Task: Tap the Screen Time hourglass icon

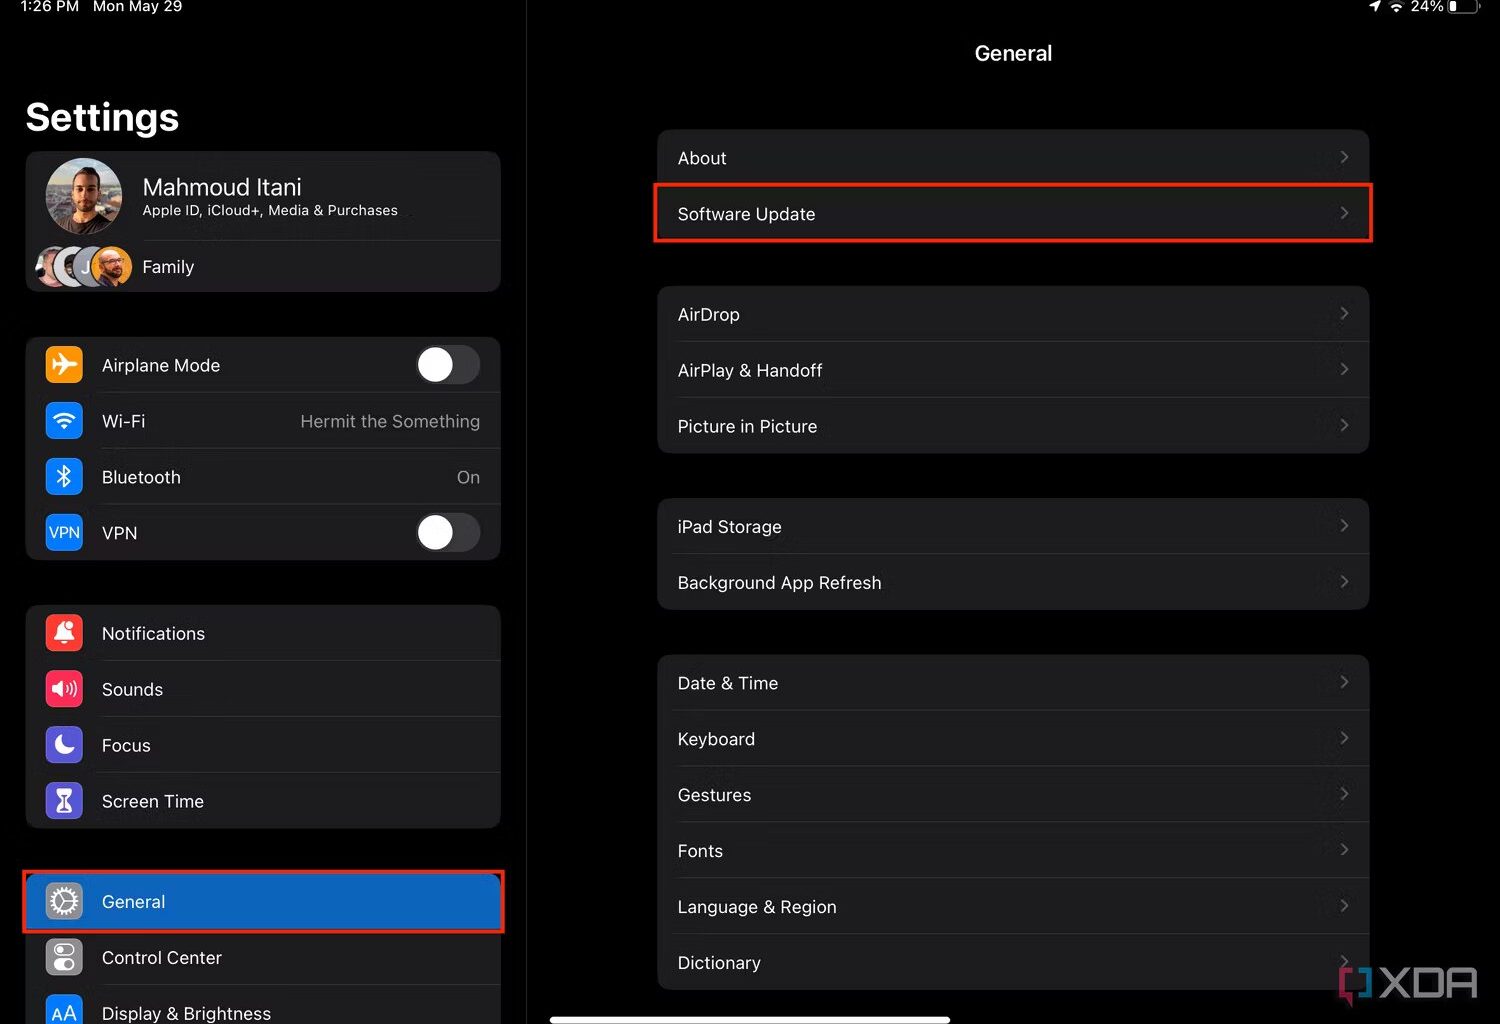Action: pyautogui.click(x=64, y=801)
